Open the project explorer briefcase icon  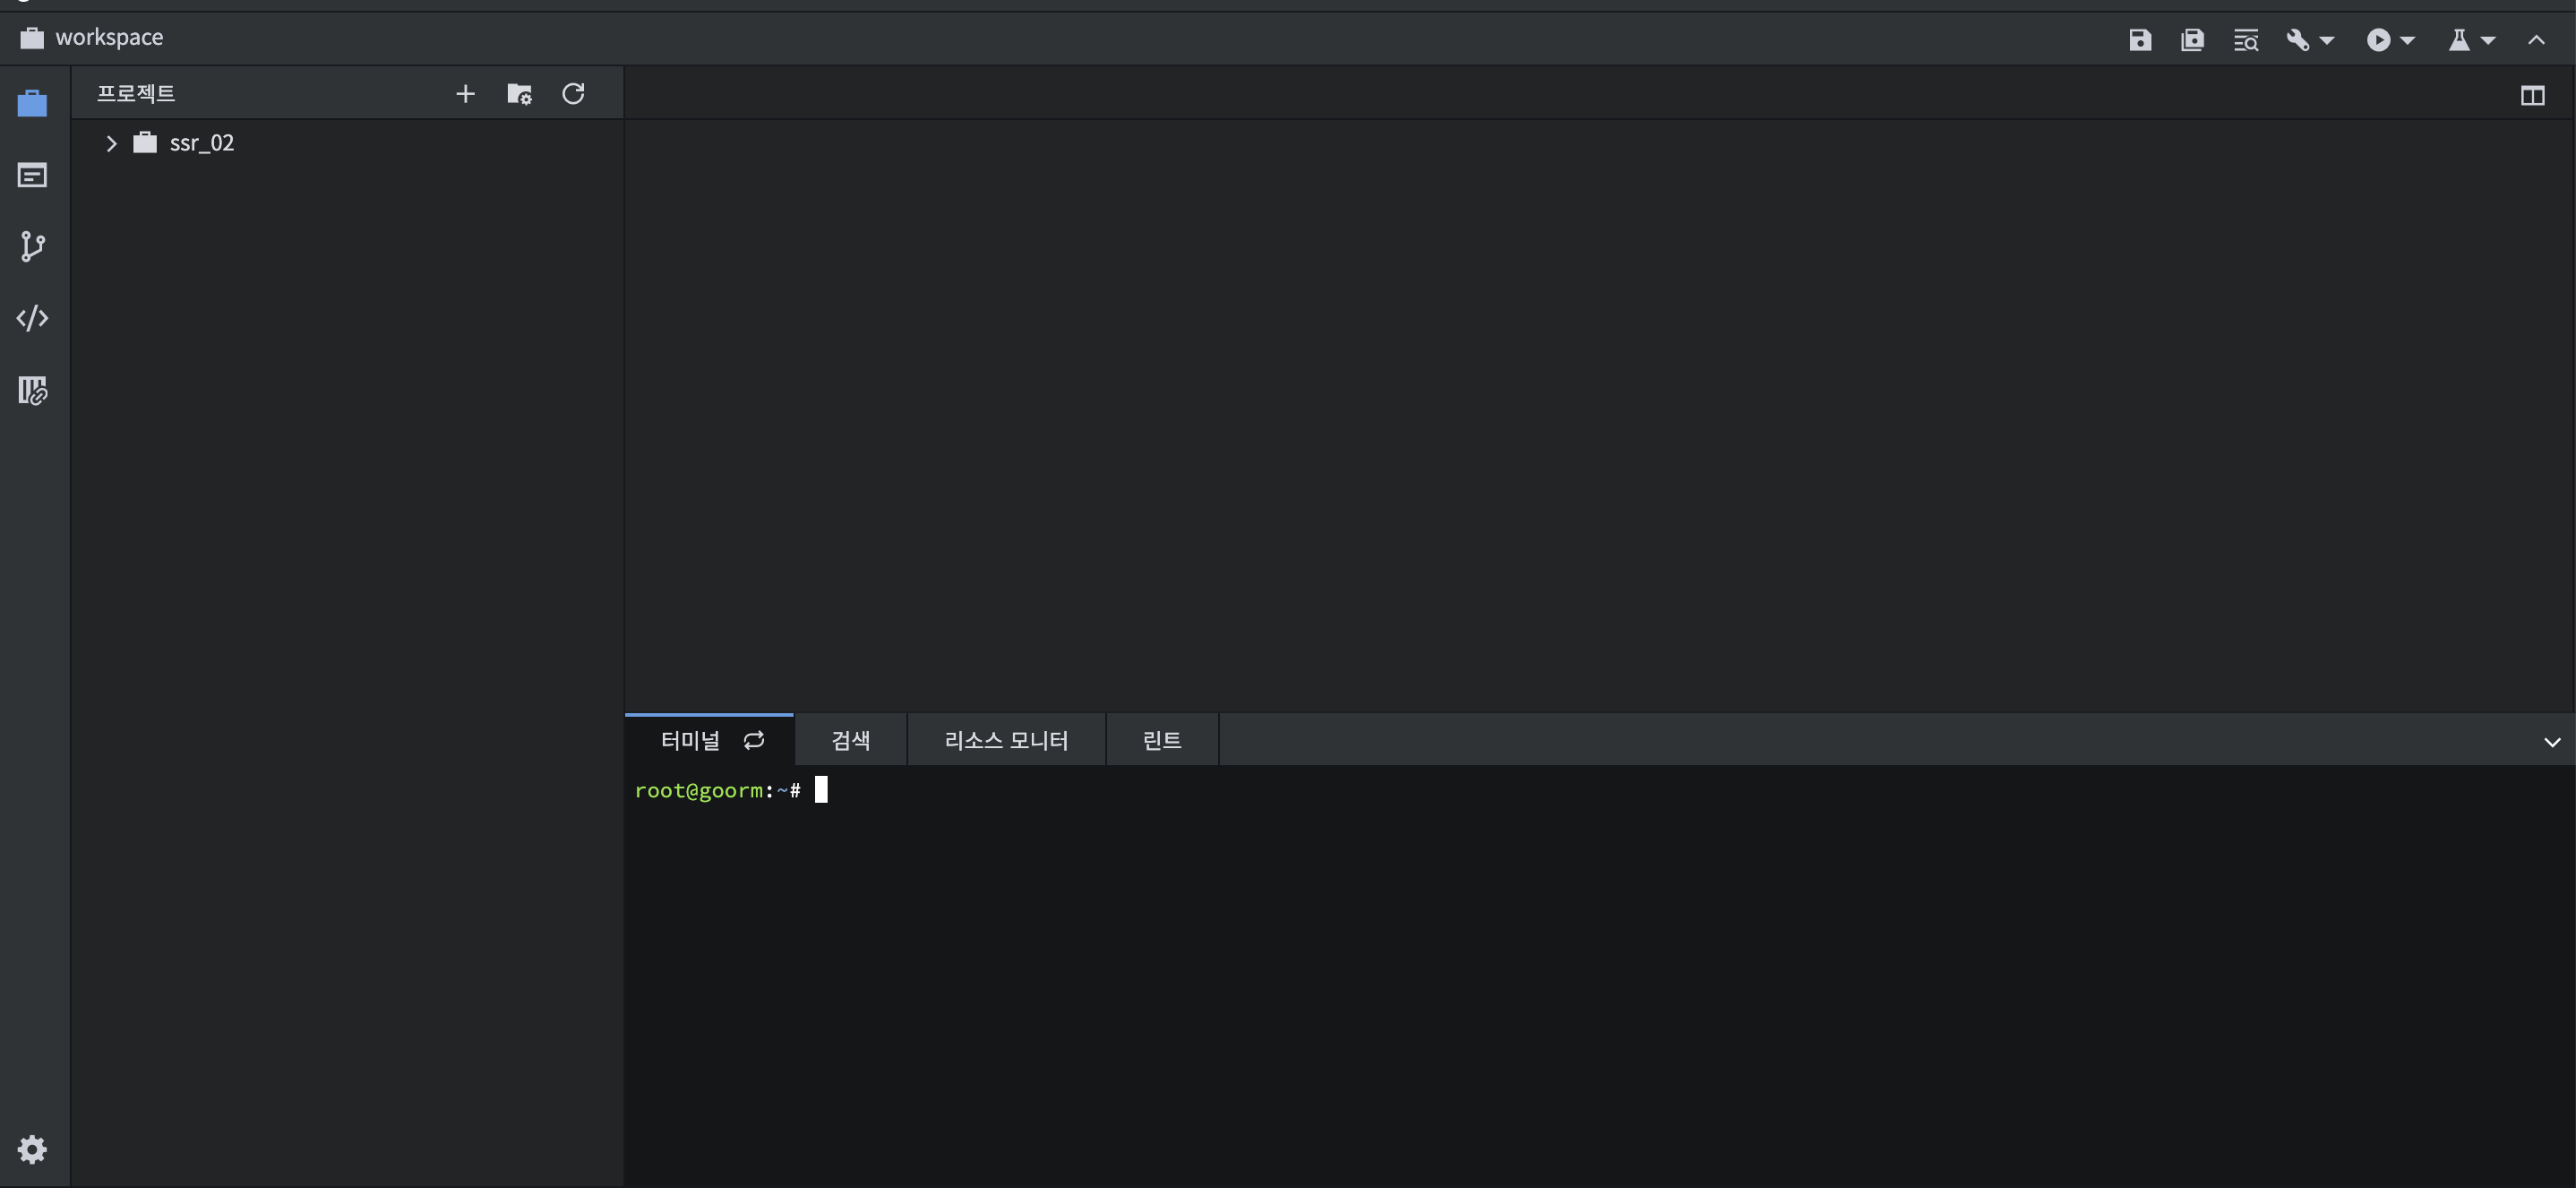tap(32, 103)
